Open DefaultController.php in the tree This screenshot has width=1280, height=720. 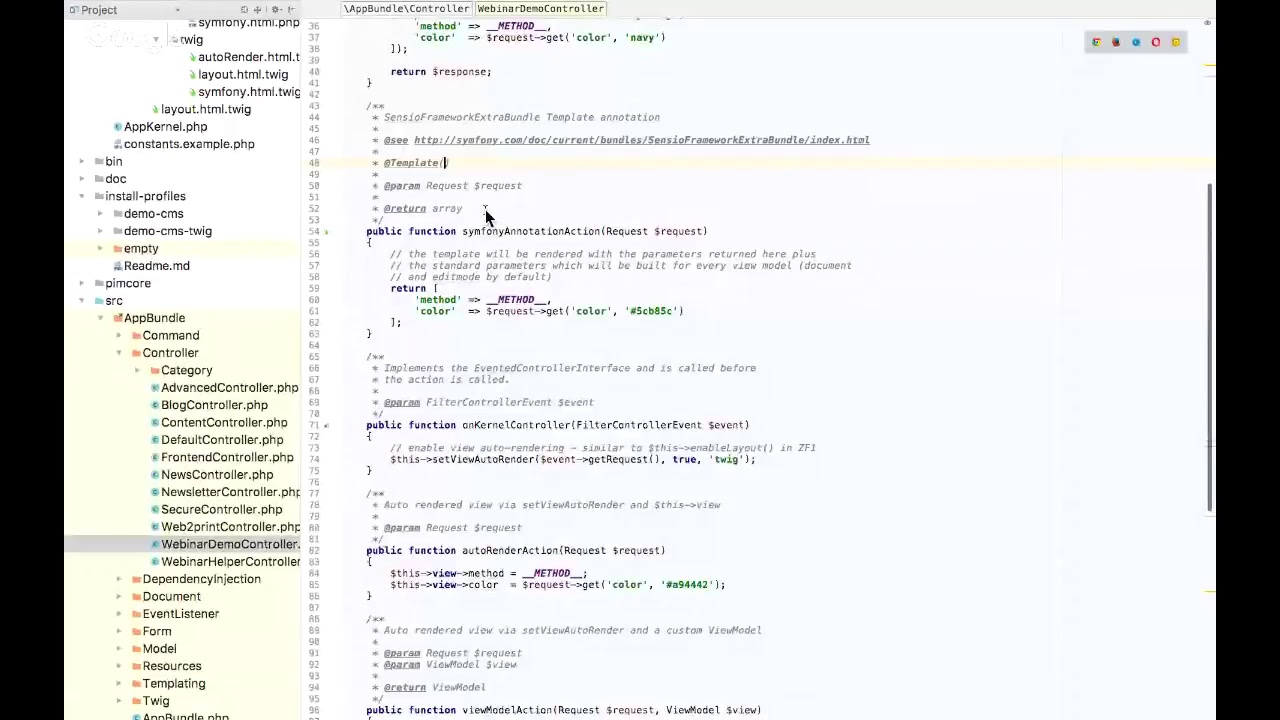click(x=222, y=440)
